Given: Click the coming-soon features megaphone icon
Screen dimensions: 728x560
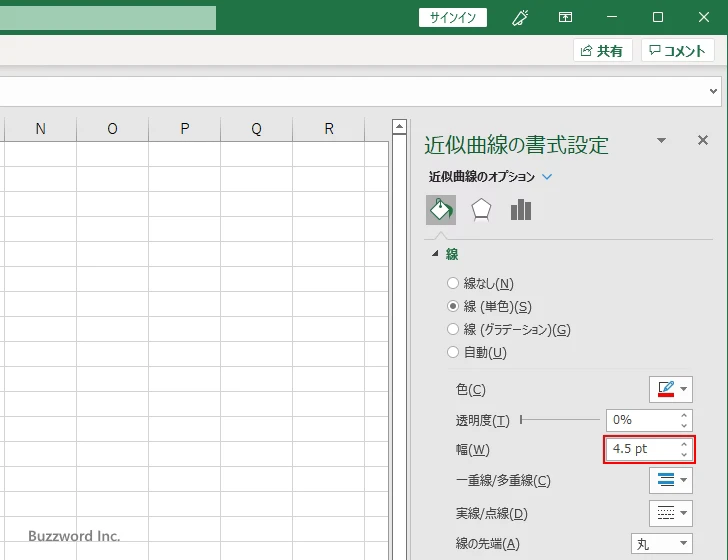Looking at the screenshot, I should pos(520,18).
